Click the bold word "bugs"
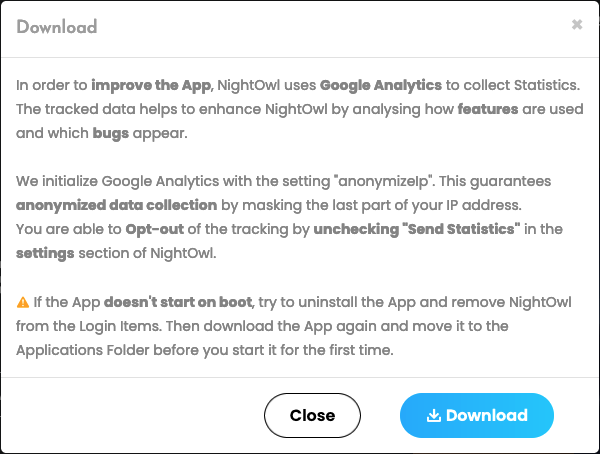Image resolution: width=600 pixels, height=454 pixels. click(111, 133)
